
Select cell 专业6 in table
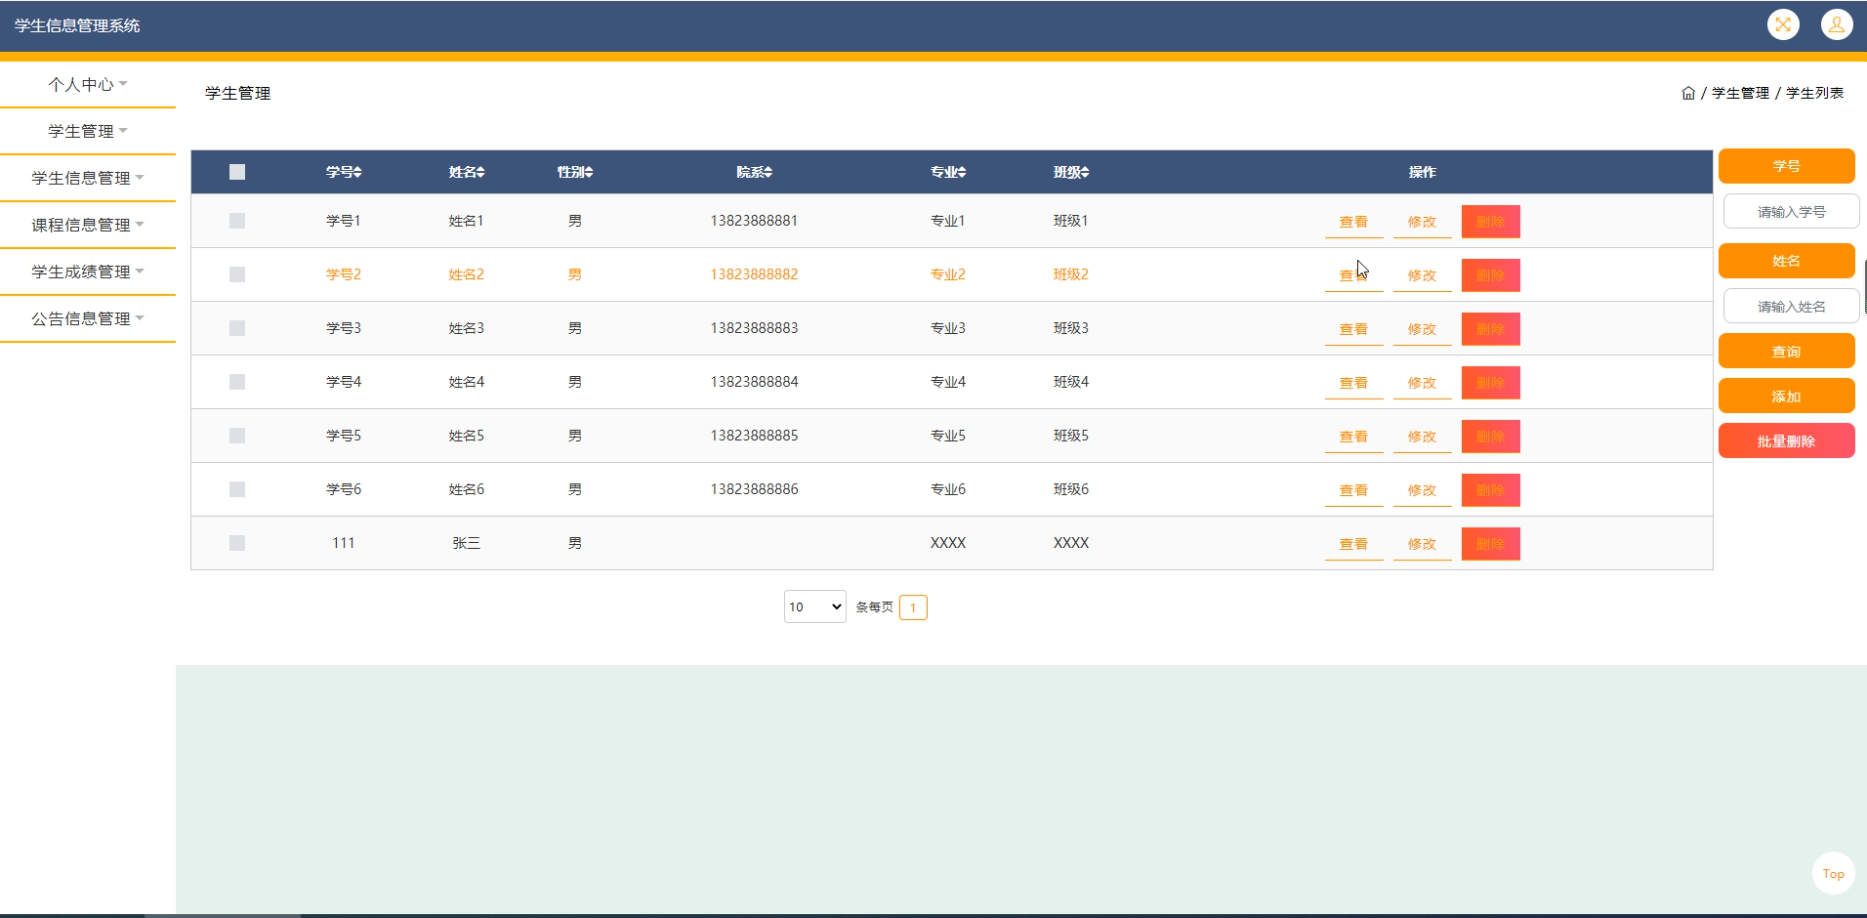coord(948,489)
